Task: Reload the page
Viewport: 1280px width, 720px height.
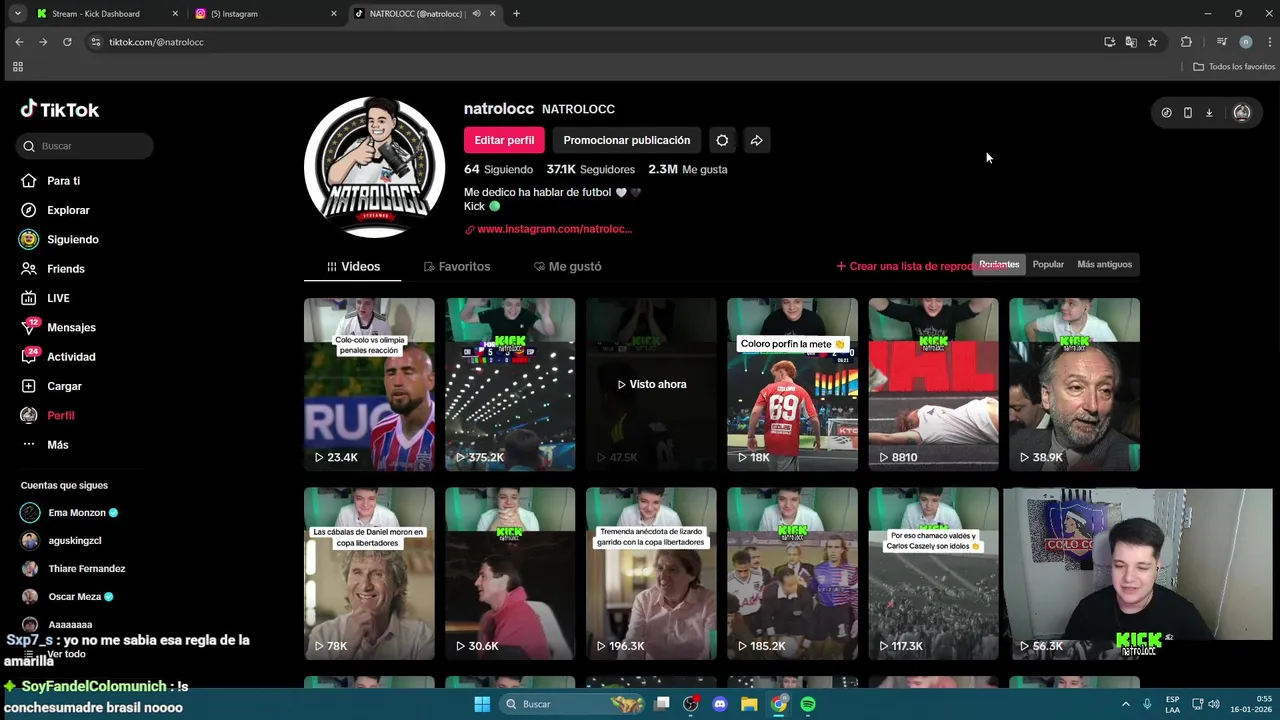Action: click(x=67, y=42)
